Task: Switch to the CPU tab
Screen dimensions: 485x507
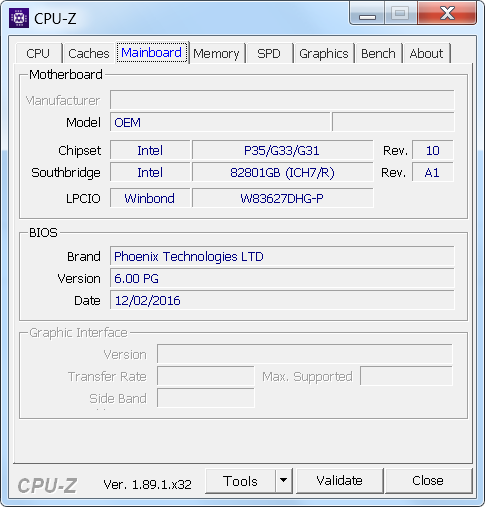Action: click(38, 53)
